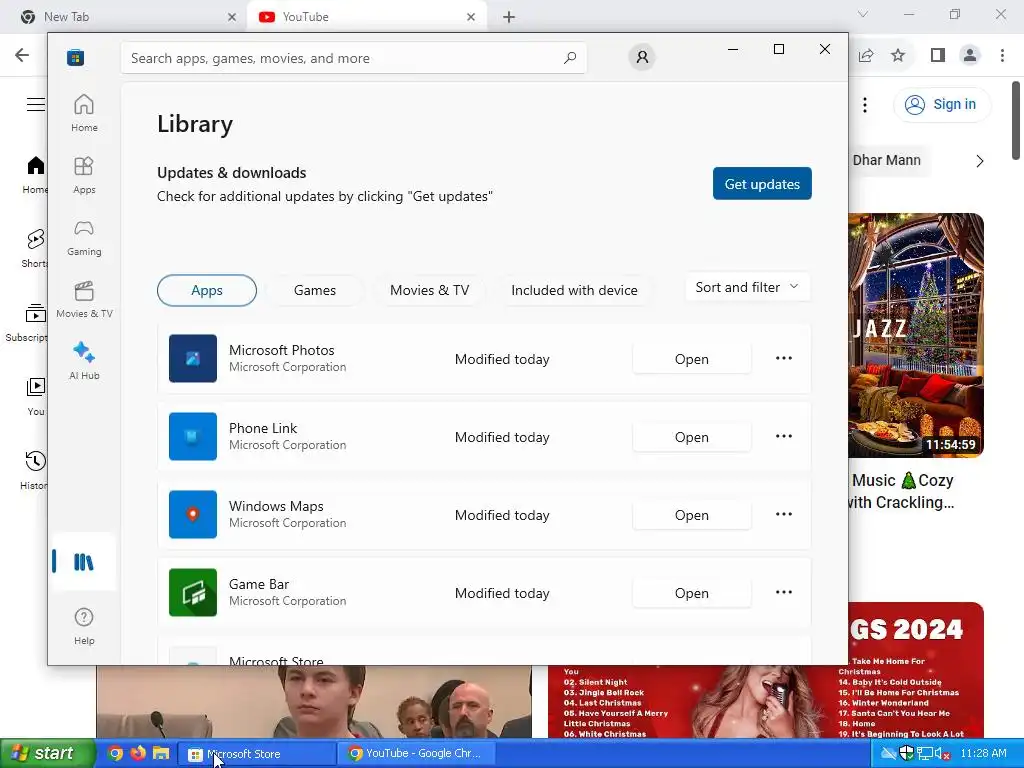This screenshot has height=768, width=1024.
Task: Open YouTube hamburger guide menu
Action: point(36,104)
